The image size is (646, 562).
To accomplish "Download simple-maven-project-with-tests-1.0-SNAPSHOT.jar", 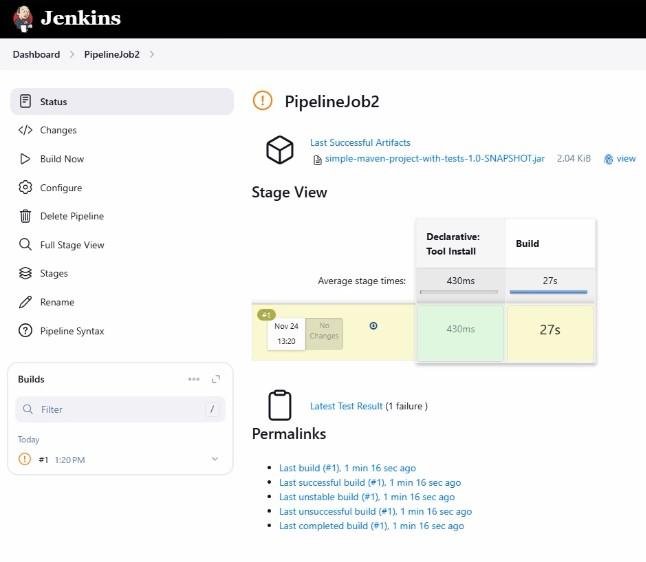I will 435,159.
